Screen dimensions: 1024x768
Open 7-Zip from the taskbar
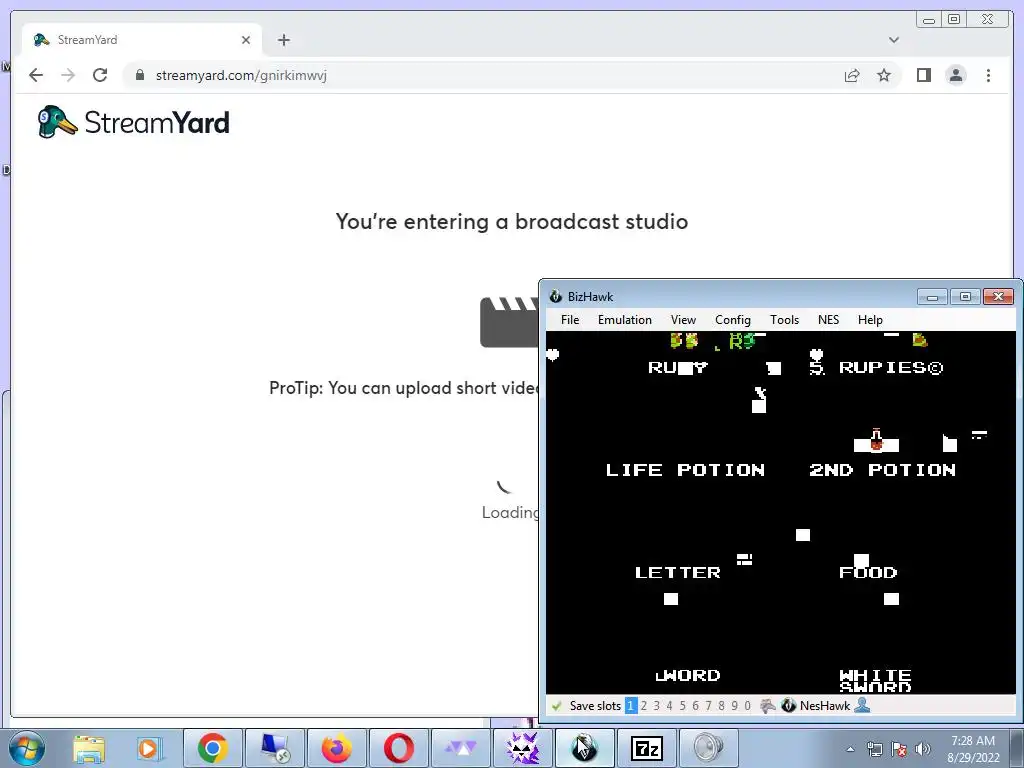click(647, 748)
